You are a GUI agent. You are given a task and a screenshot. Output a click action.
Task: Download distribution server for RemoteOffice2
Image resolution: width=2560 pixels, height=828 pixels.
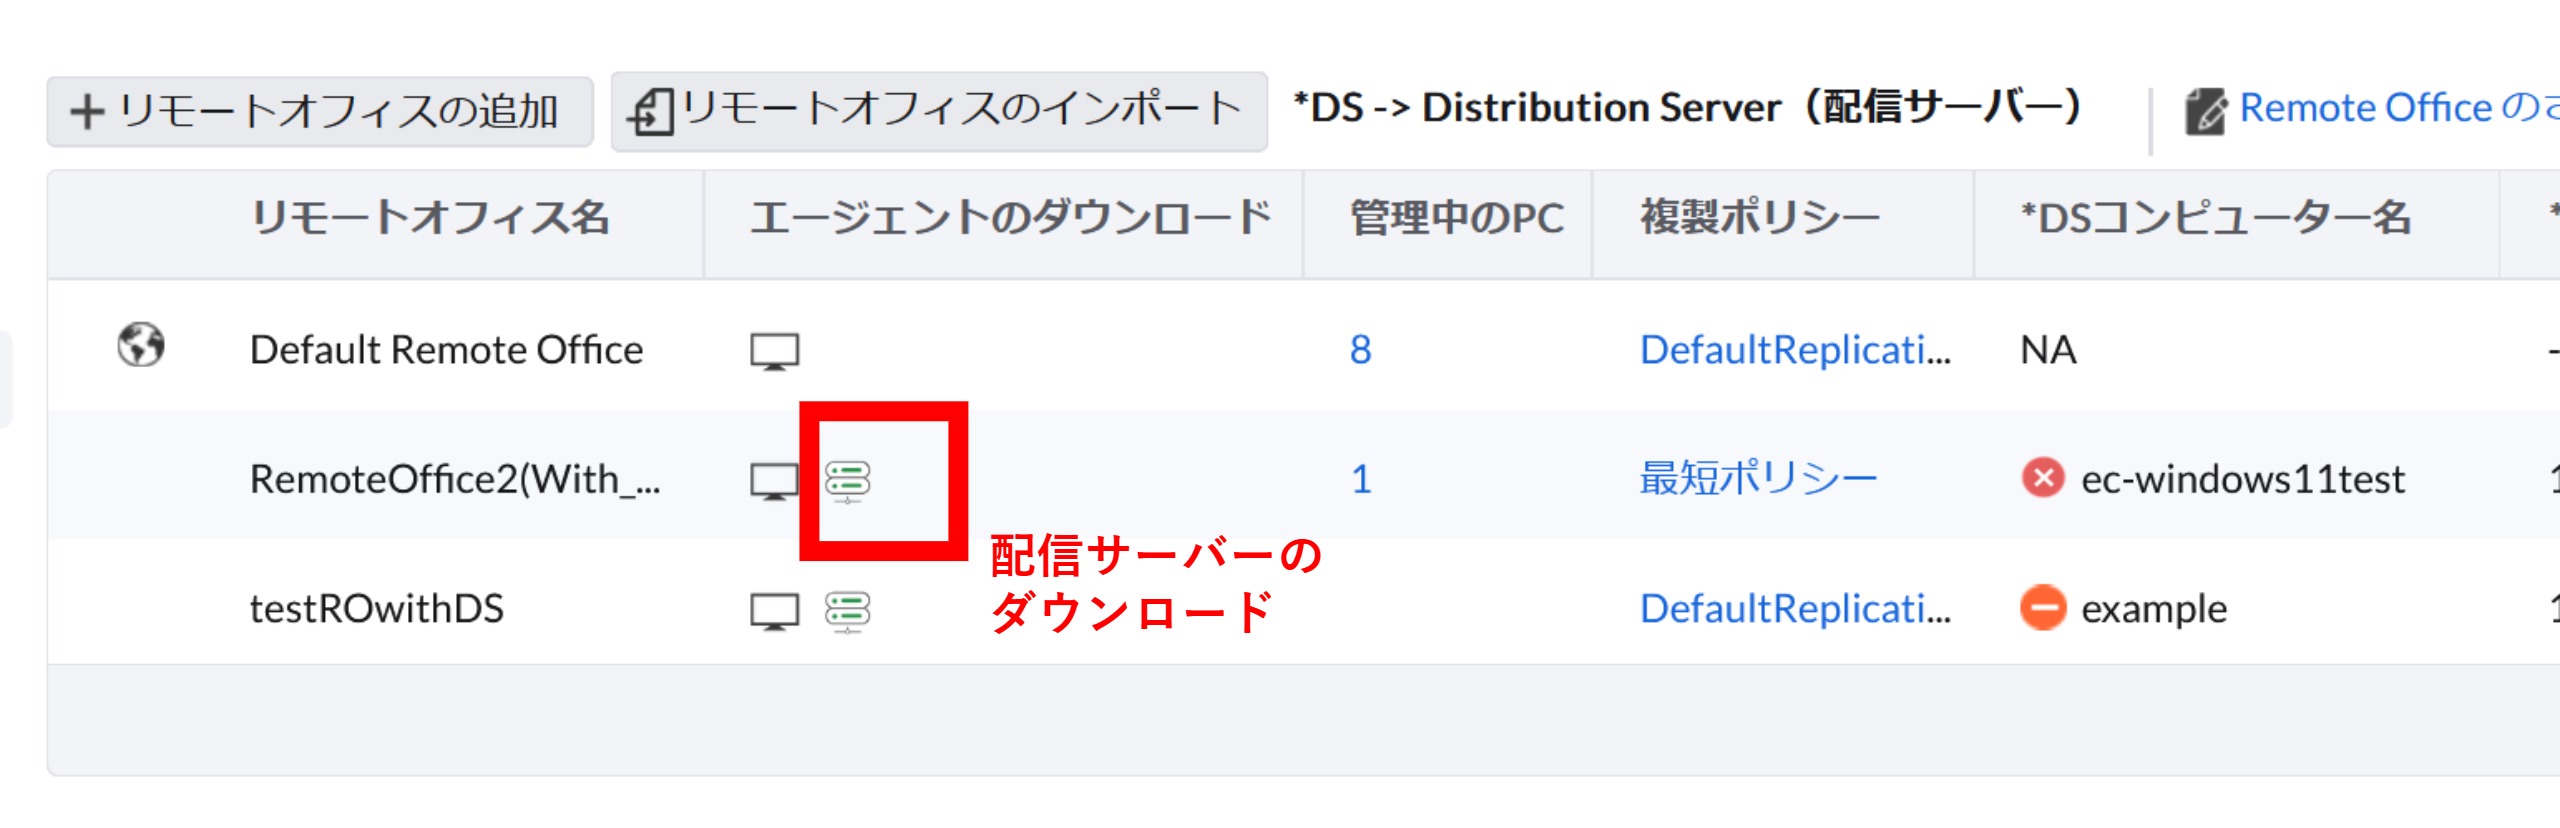848,481
